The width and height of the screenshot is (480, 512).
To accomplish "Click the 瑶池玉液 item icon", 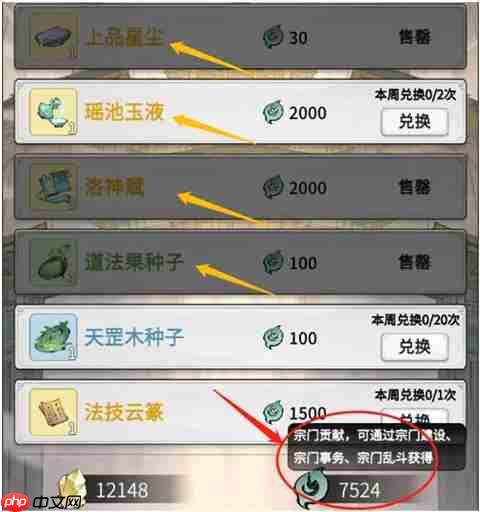I will [x=53, y=112].
